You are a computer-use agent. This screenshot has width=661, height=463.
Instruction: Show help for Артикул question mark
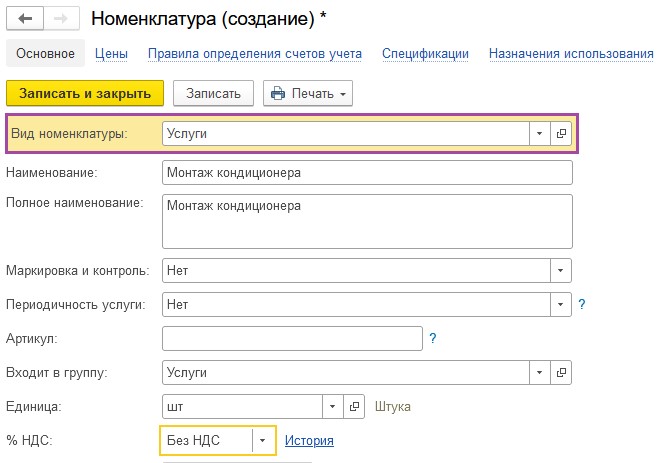tap(433, 338)
